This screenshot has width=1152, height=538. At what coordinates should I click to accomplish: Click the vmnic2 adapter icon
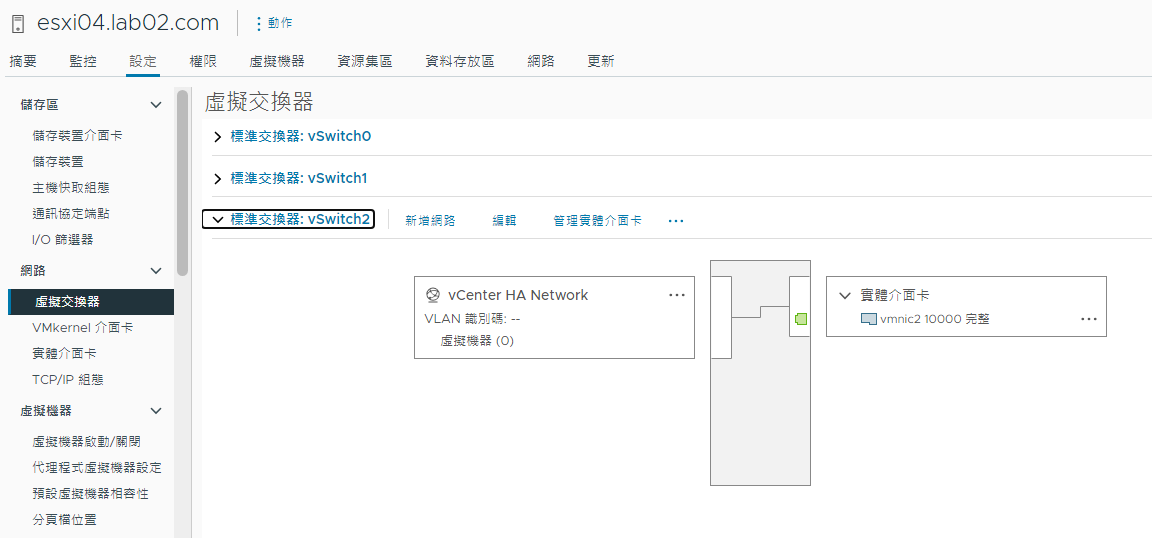click(869, 319)
